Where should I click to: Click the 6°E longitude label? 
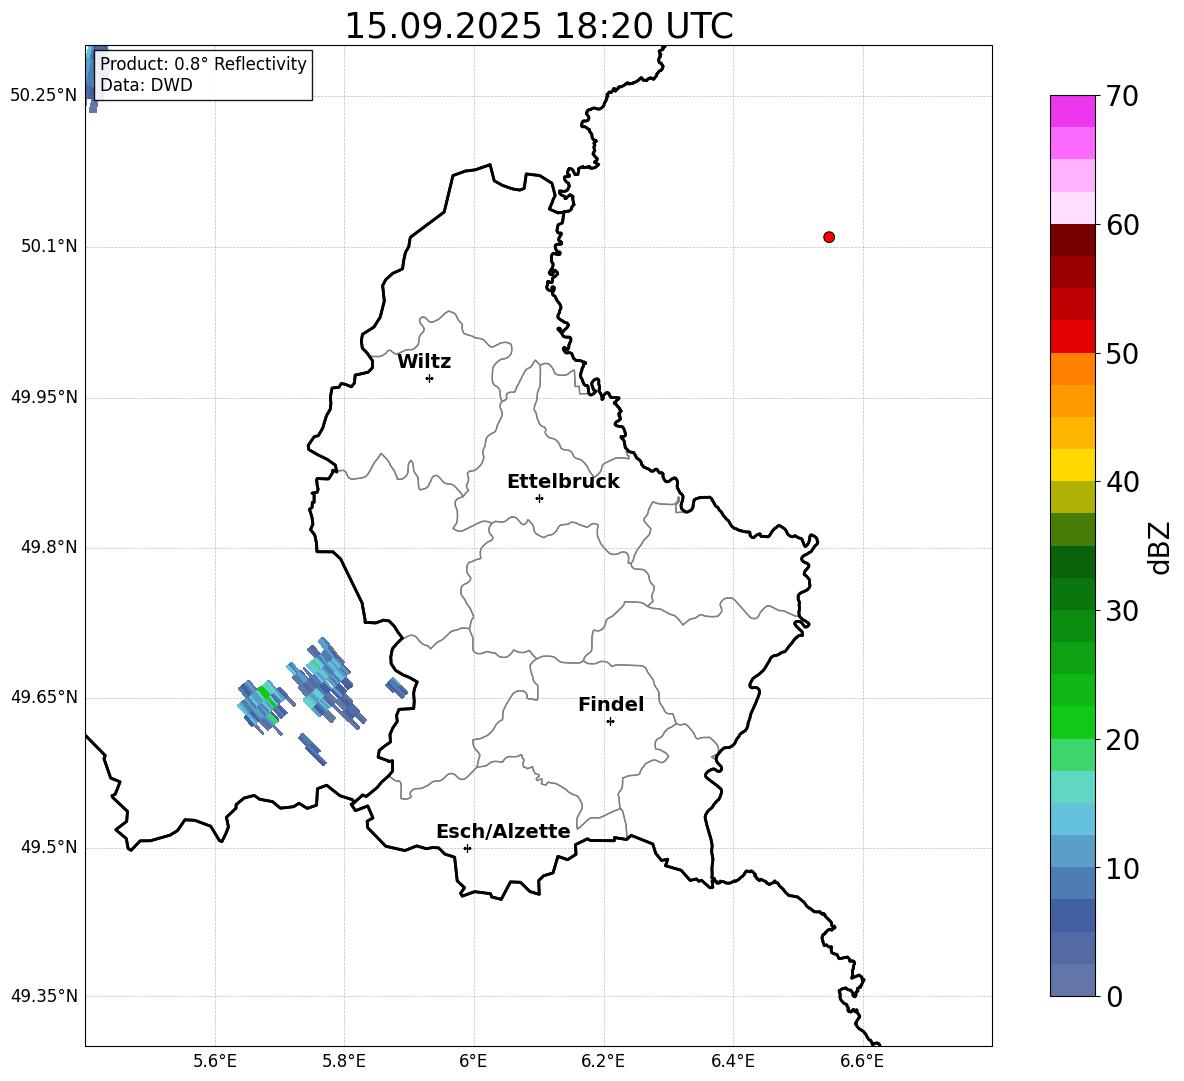pyautogui.click(x=473, y=1062)
